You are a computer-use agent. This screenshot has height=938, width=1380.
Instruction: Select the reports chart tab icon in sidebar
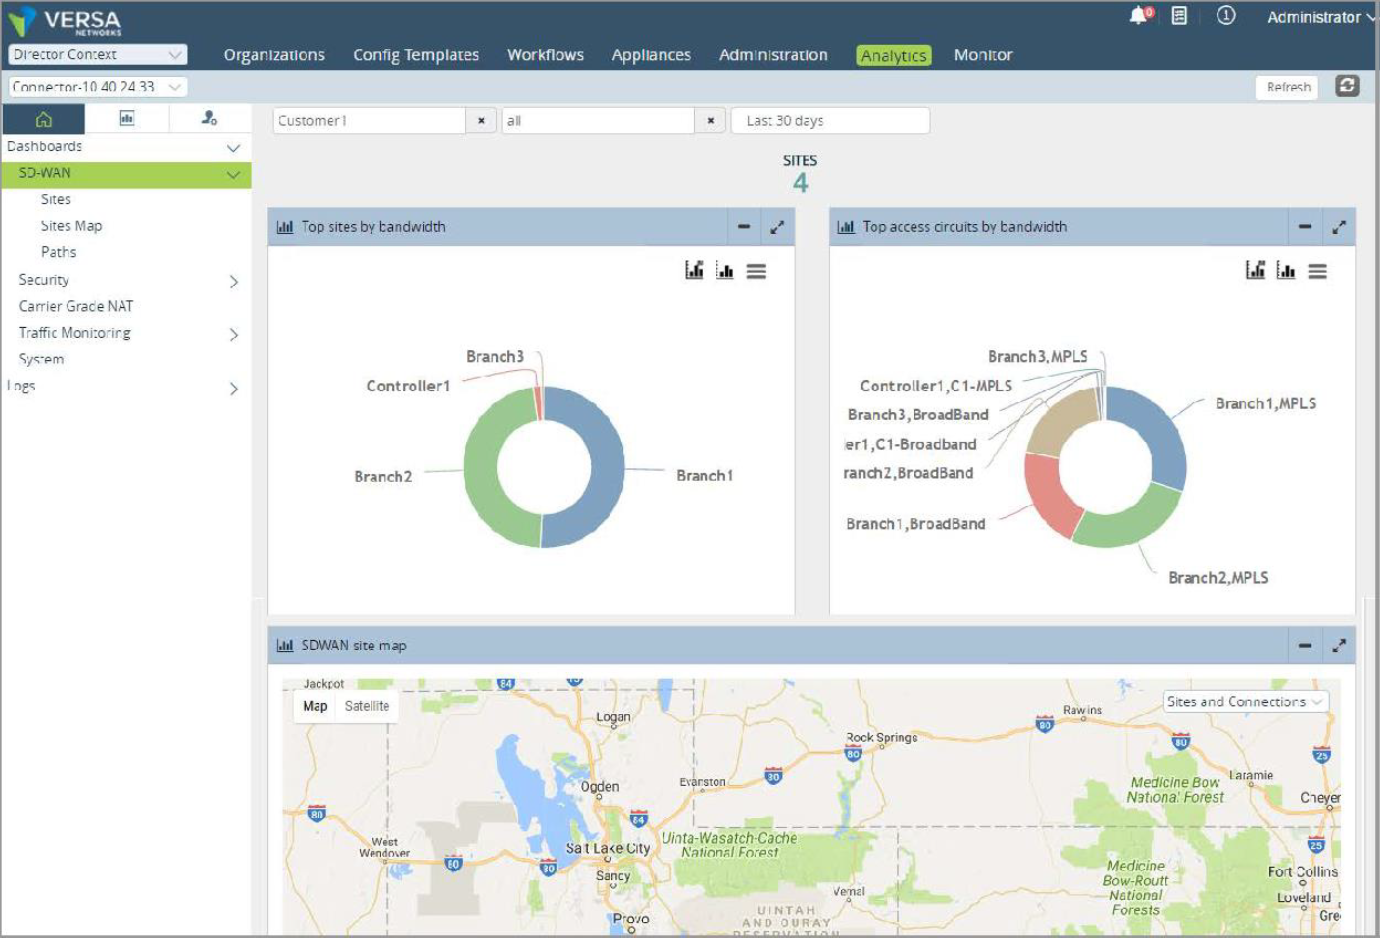click(x=127, y=119)
